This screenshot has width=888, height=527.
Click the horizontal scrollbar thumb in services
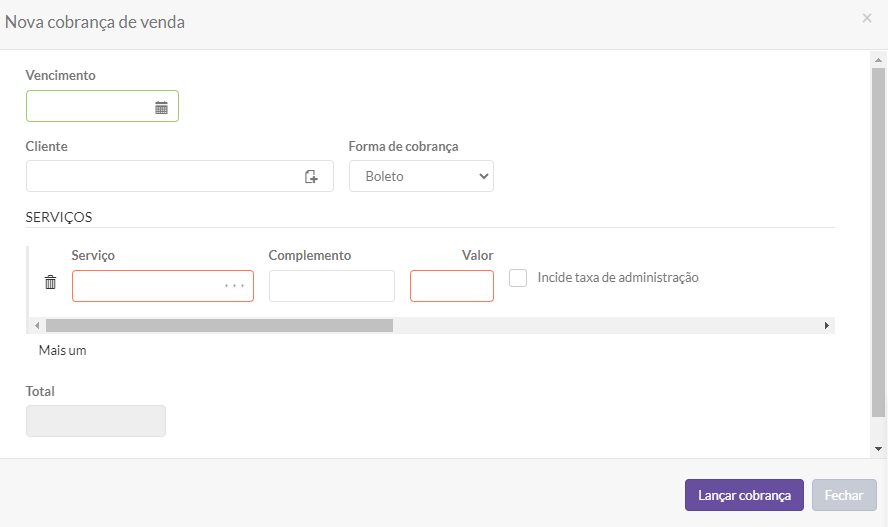click(x=219, y=325)
